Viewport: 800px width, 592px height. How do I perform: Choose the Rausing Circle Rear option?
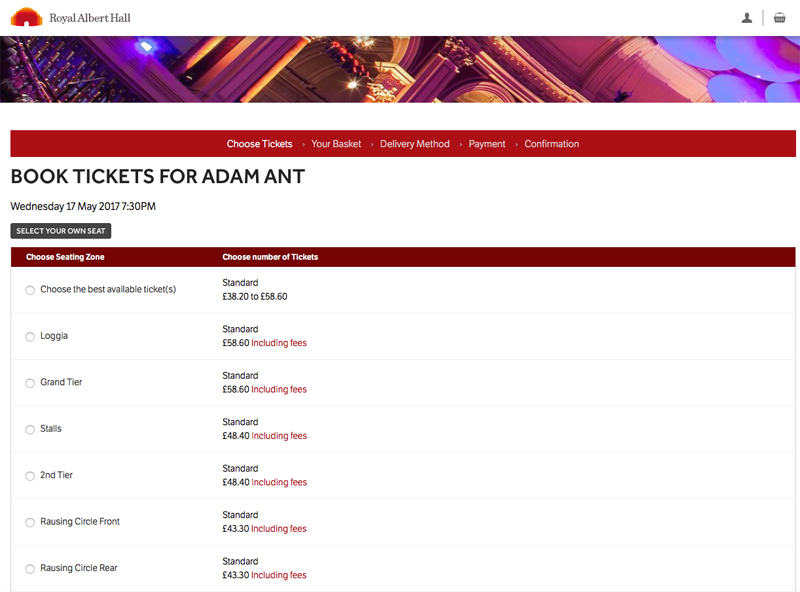tap(30, 569)
